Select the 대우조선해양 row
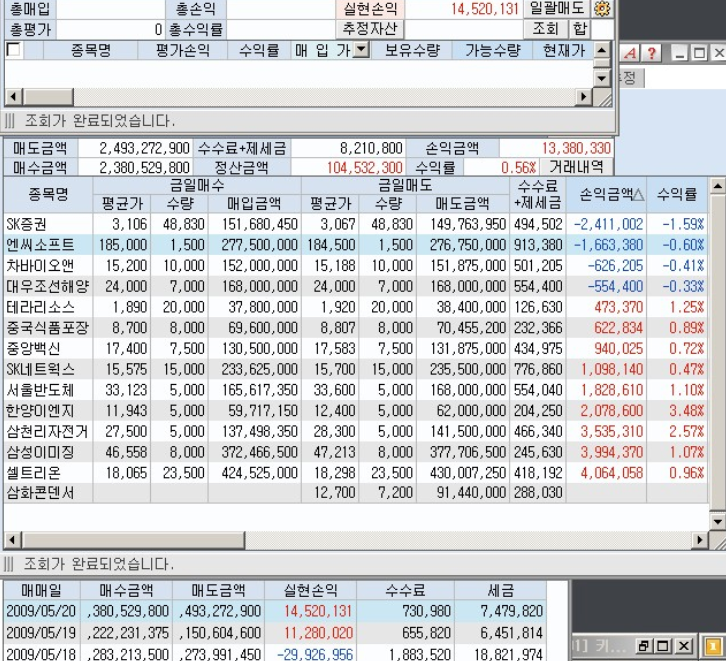This screenshot has height=661, width=726. click(x=355, y=287)
